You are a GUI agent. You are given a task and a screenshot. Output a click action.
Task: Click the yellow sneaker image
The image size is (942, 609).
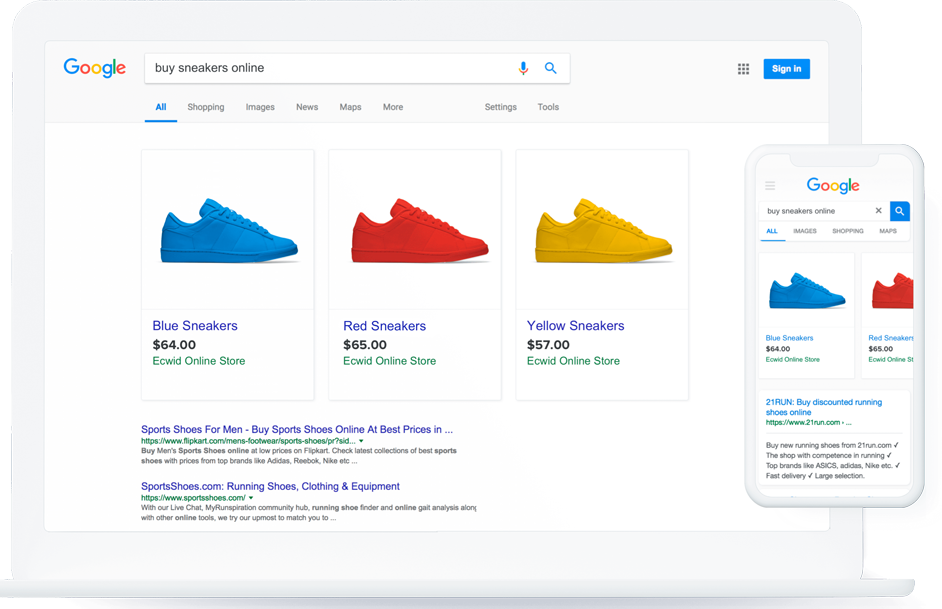coord(603,231)
